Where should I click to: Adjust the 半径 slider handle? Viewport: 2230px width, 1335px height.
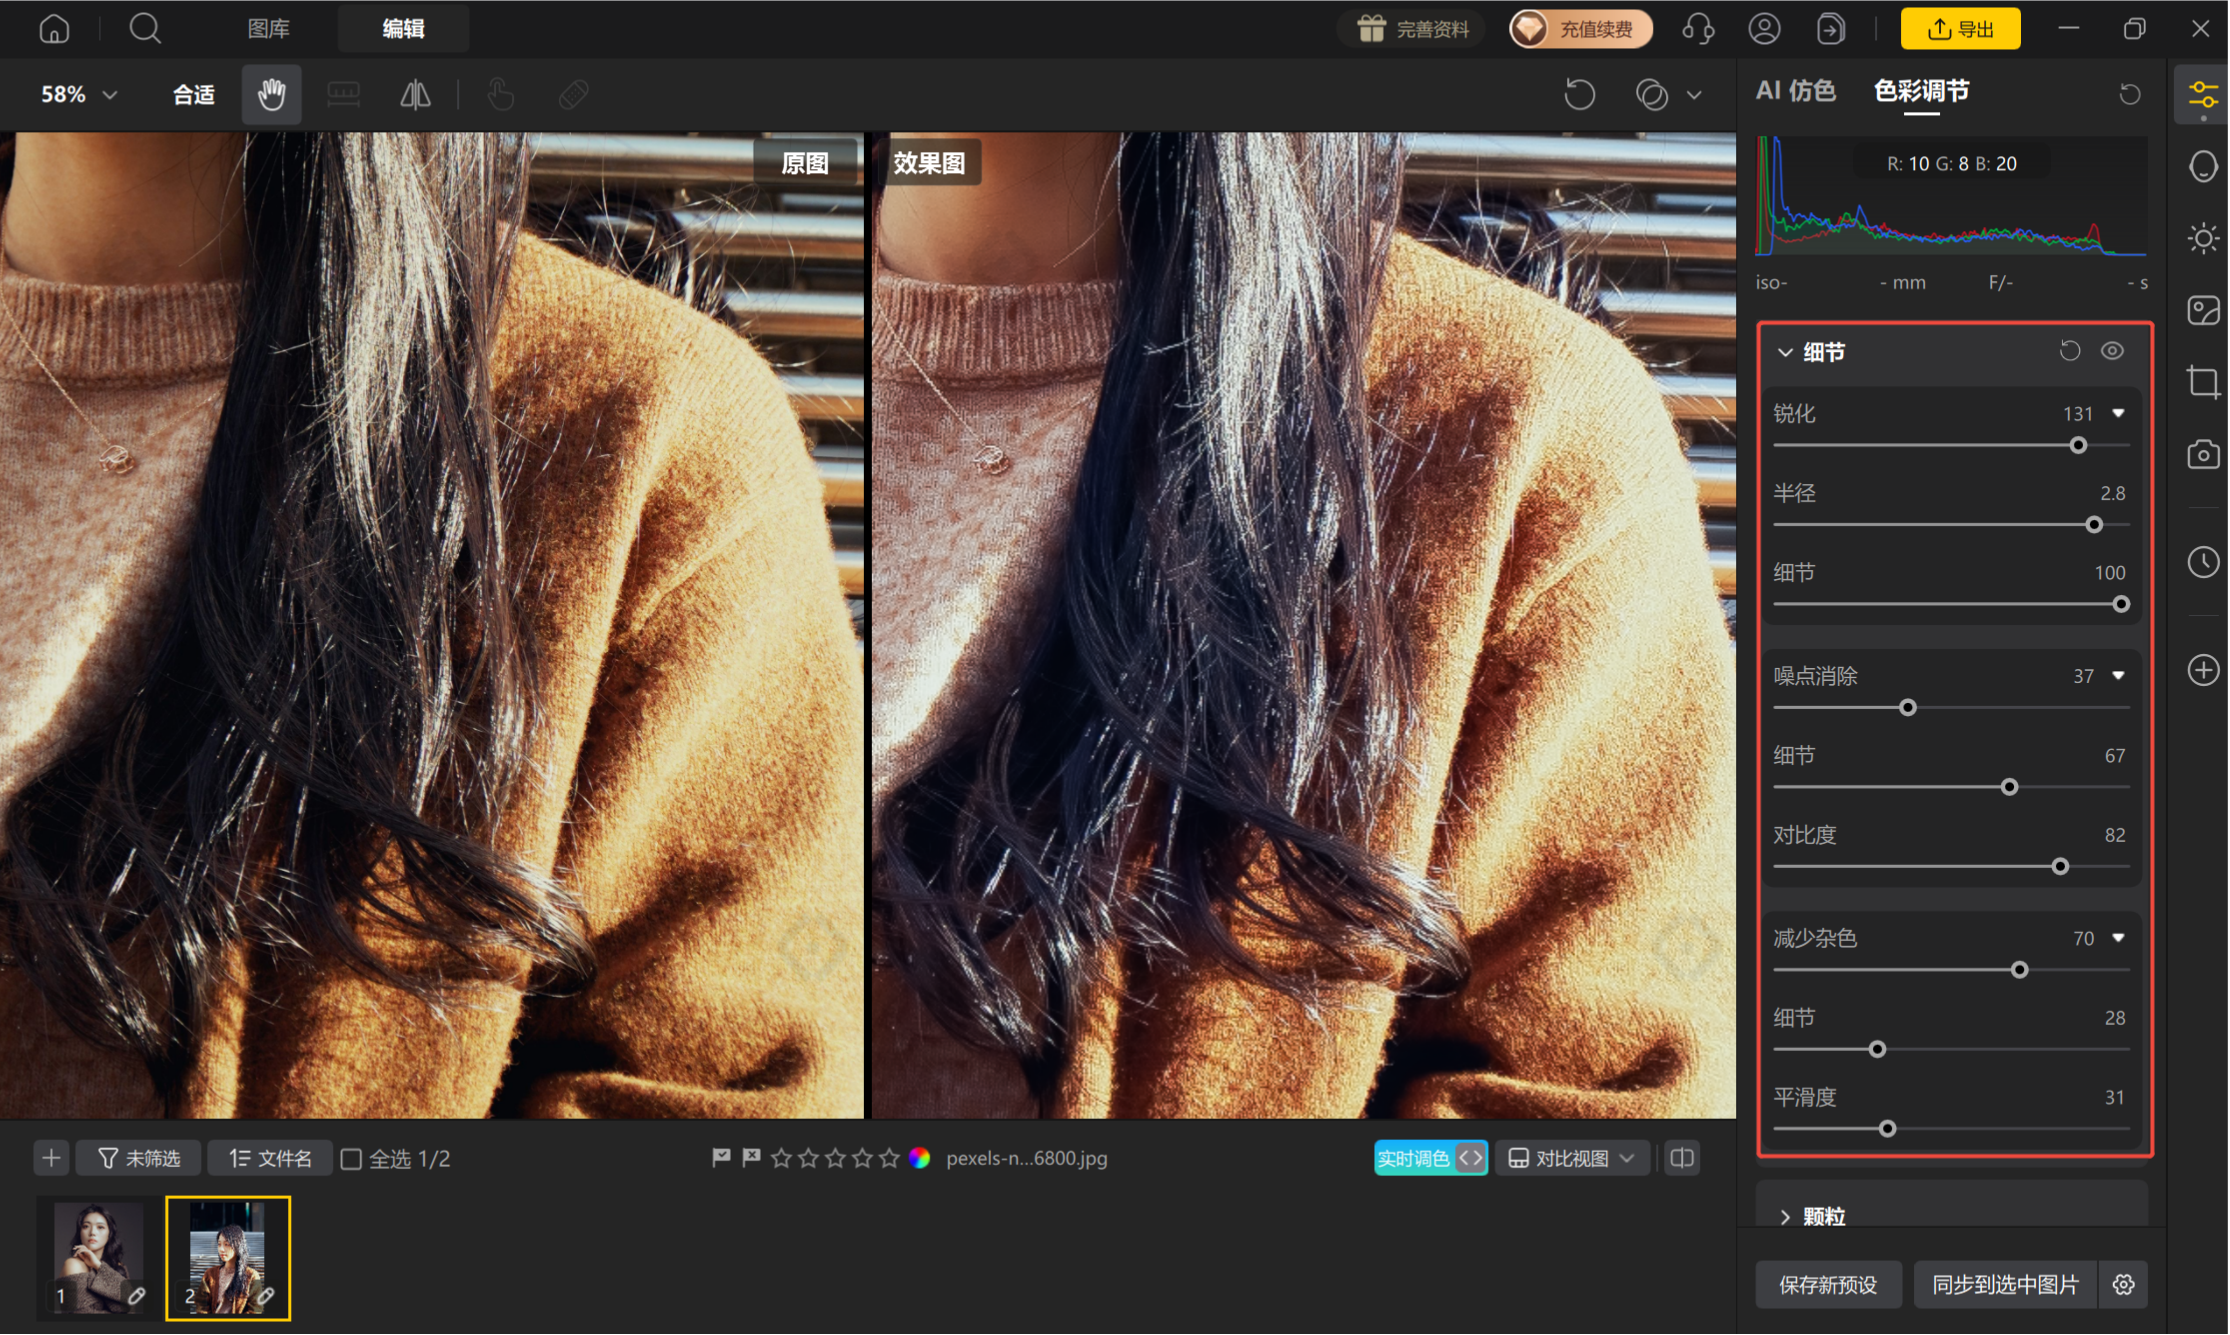(x=2094, y=525)
